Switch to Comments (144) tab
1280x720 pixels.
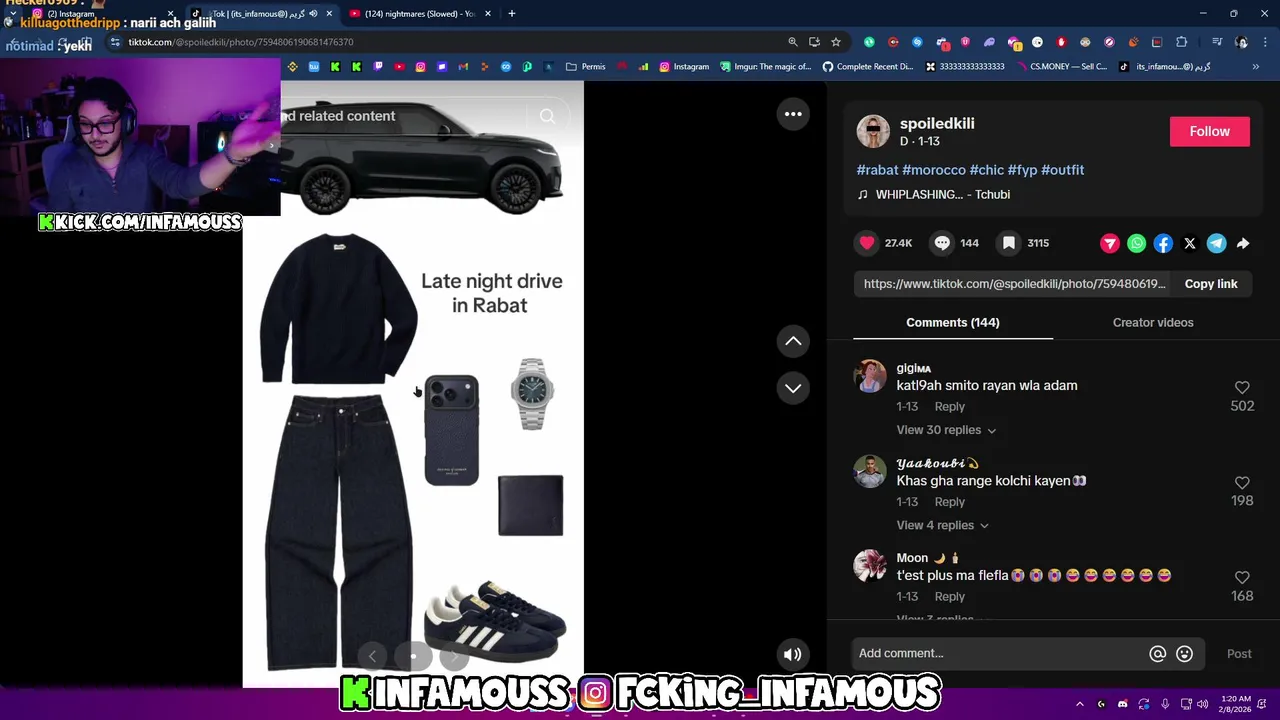pos(953,322)
